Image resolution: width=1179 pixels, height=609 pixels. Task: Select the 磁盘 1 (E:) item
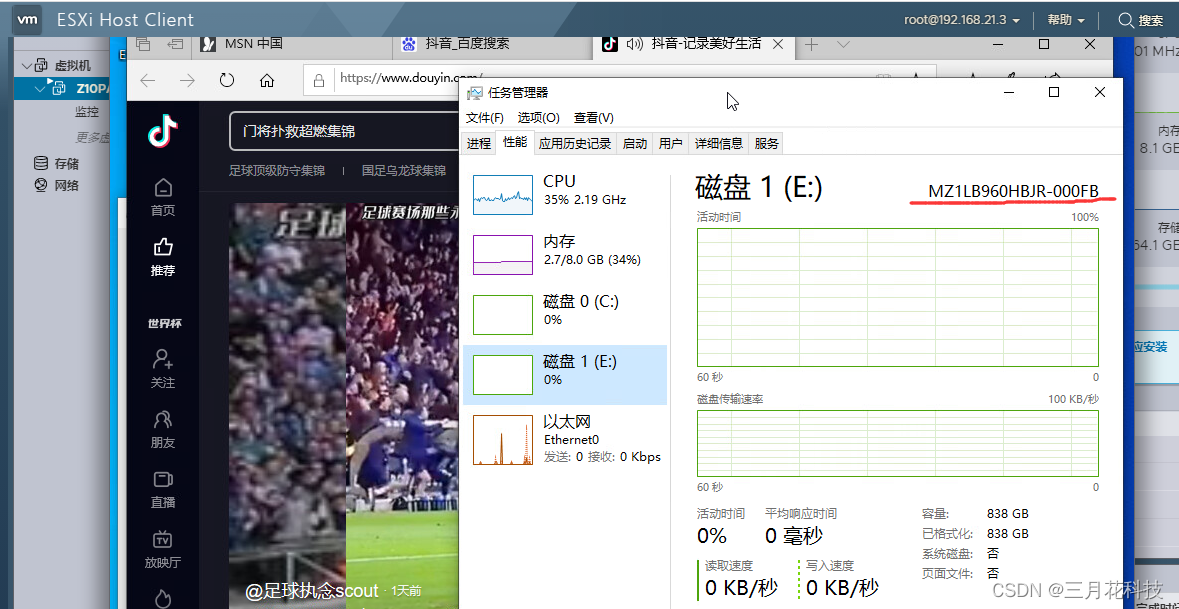click(x=565, y=374)
